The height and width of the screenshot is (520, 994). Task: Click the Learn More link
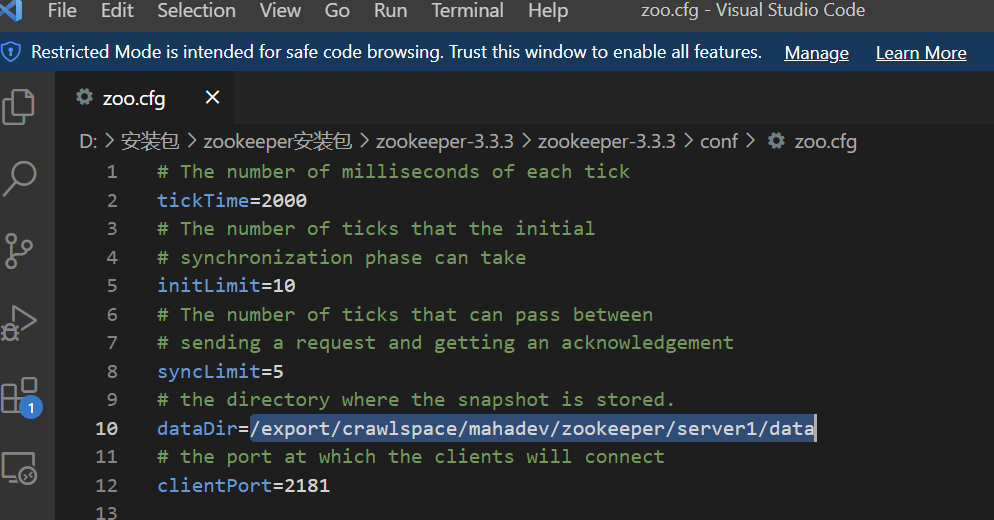click(x=921, y=53)
